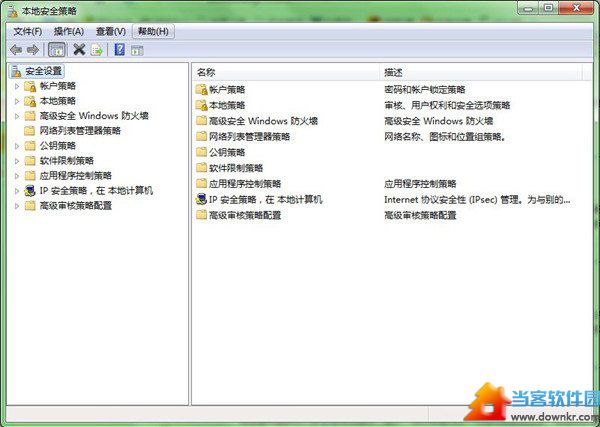This screenshot has height=427, width=600.
Task: Click the 软件限制策略 folder icon in list
Action: (x=201, y=168)
